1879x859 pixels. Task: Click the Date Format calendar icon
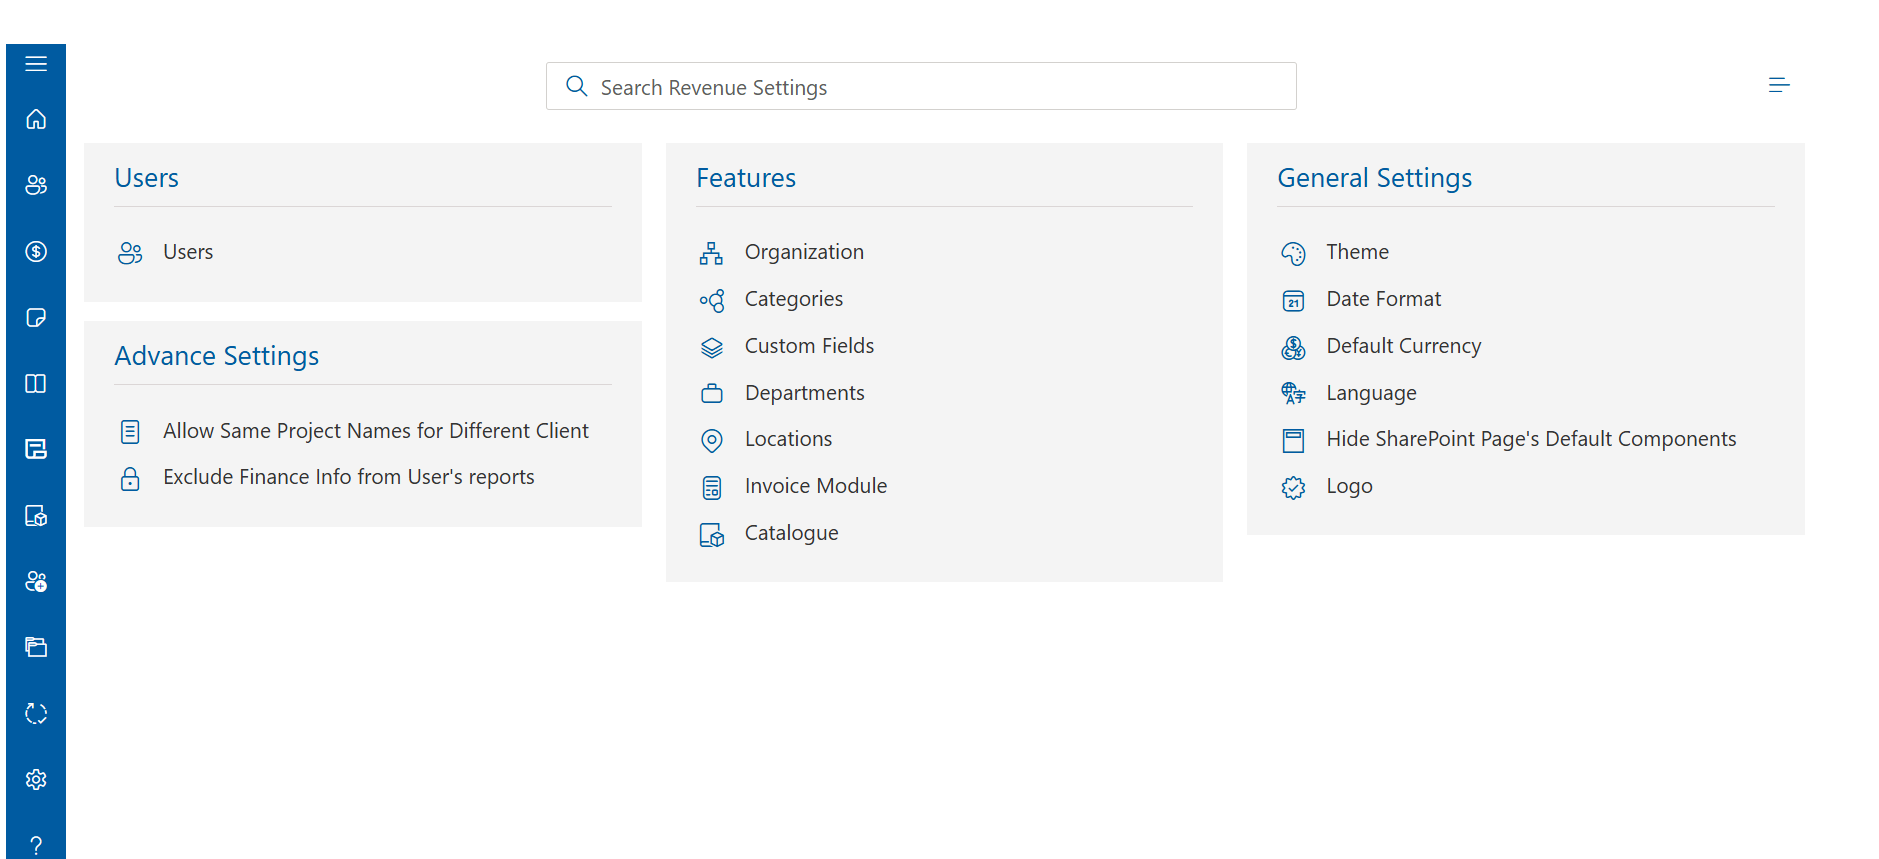(1293, 300)
